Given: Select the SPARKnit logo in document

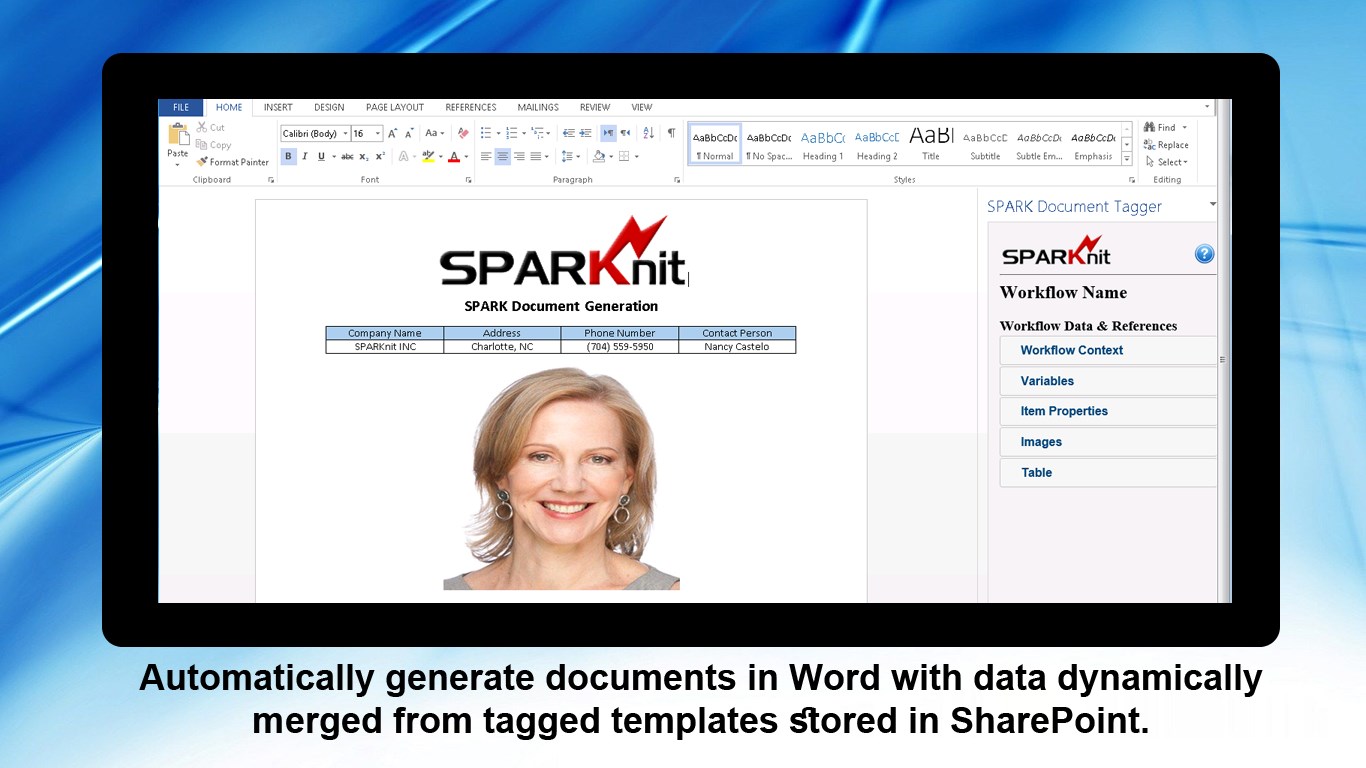Looking at the screenshot, I should 563,251.
